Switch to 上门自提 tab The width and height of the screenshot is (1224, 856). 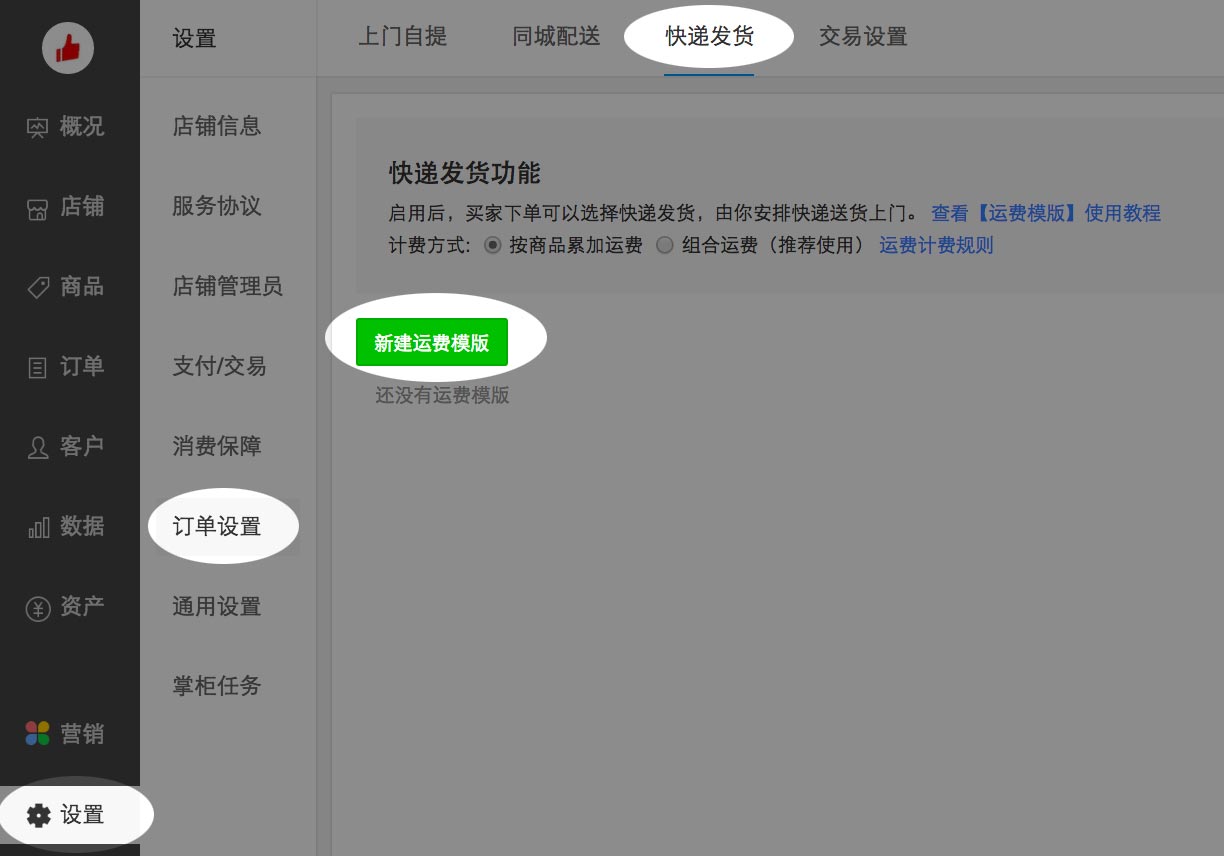coord(403,37)
